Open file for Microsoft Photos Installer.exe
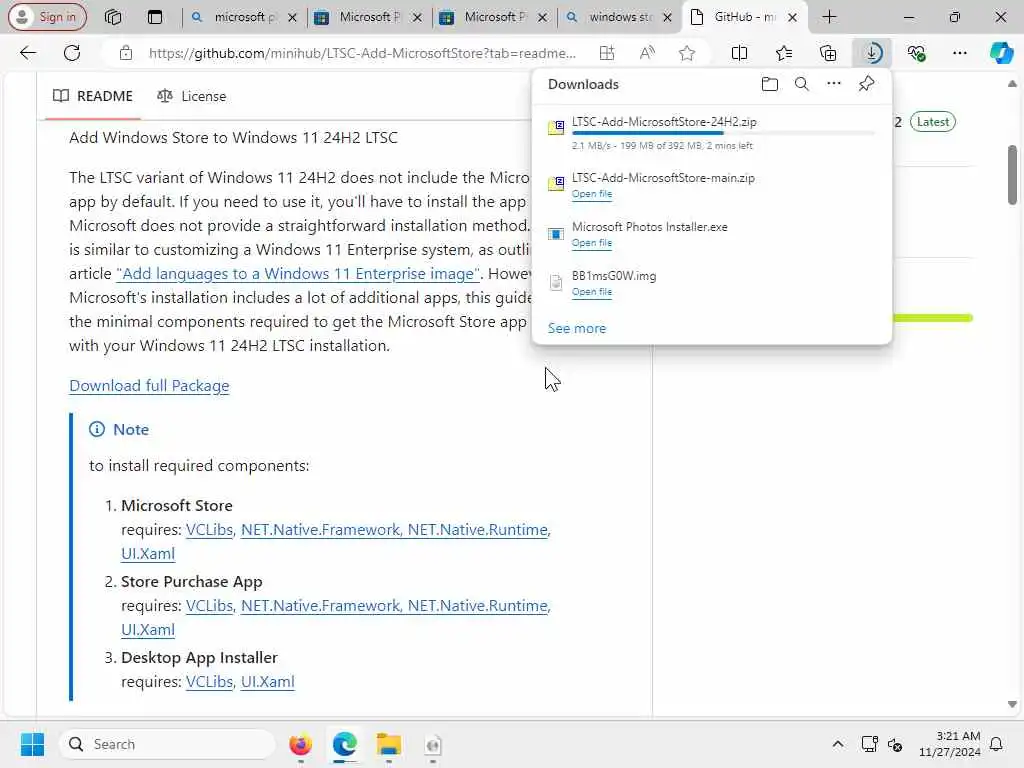The image size is (1024, 768). click(592, 243)
